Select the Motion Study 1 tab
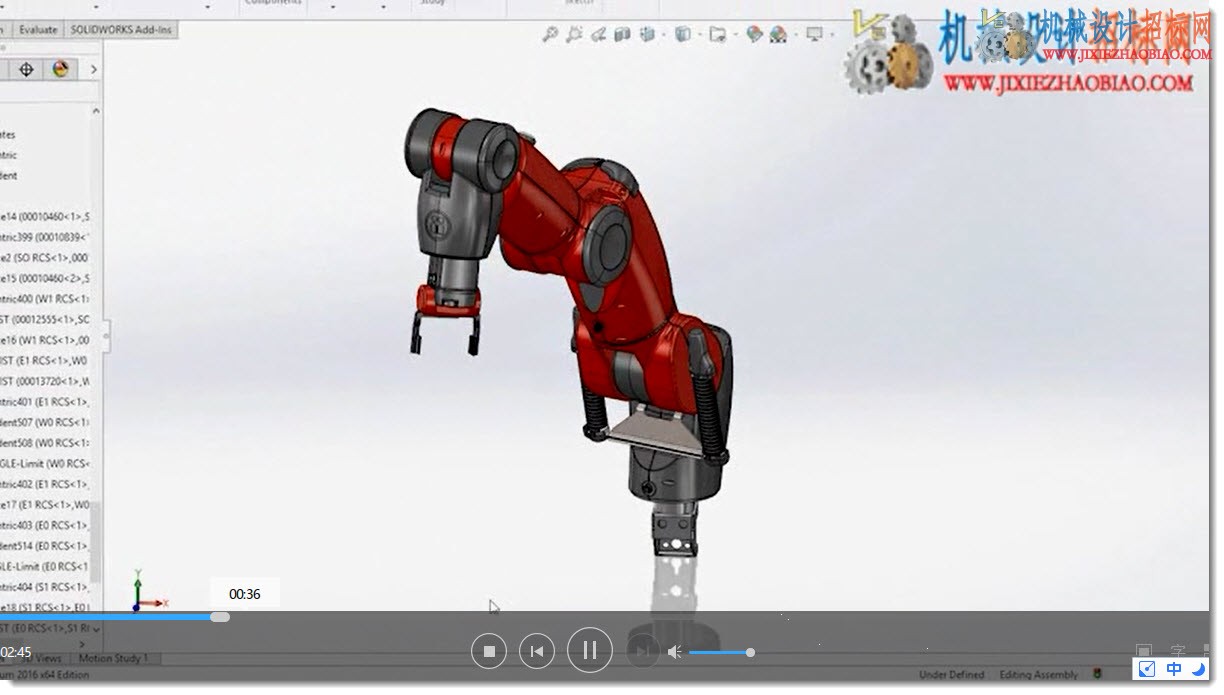This screenshot has height=695, width=1224. coord(113,658)
